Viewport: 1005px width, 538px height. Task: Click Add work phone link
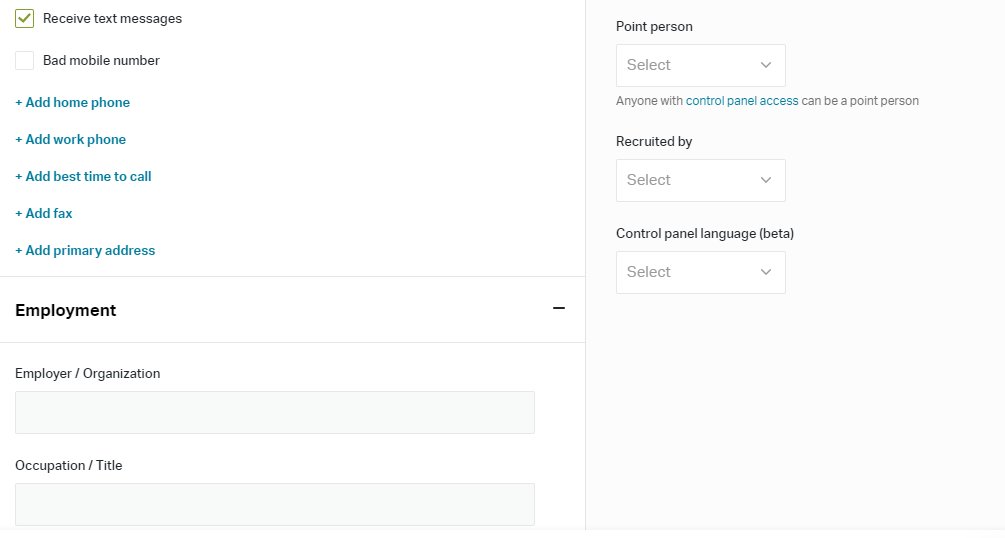coord(71,139)
